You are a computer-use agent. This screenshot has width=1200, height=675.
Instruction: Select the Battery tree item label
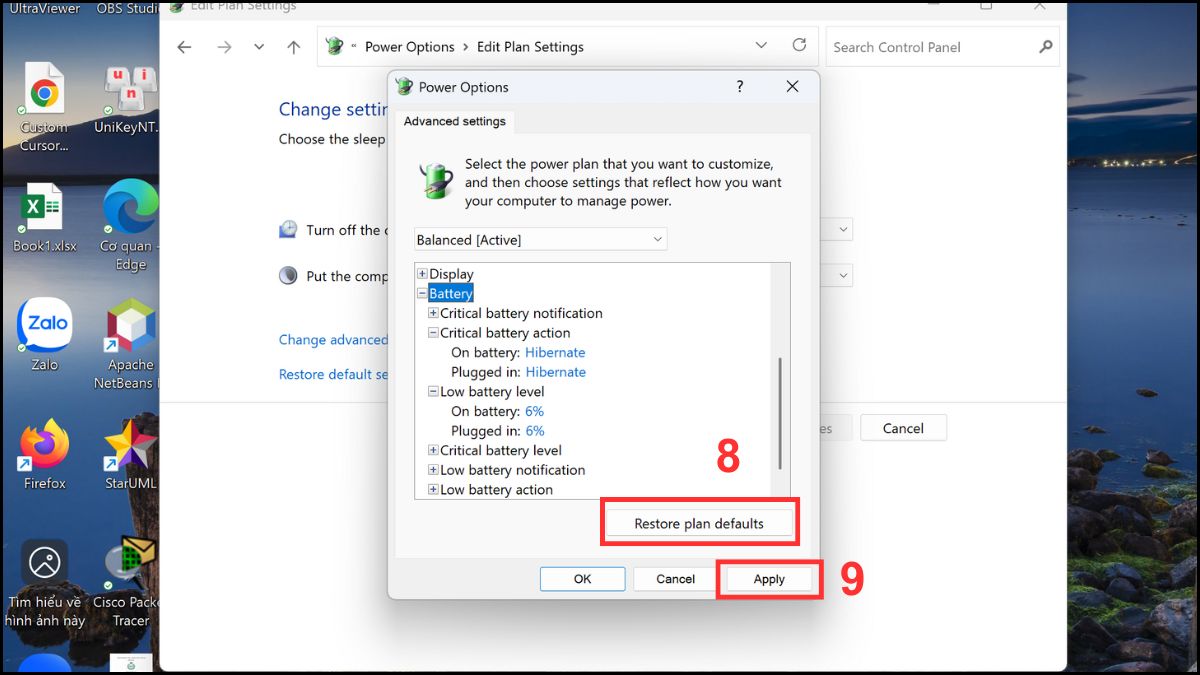click(451, 294)
